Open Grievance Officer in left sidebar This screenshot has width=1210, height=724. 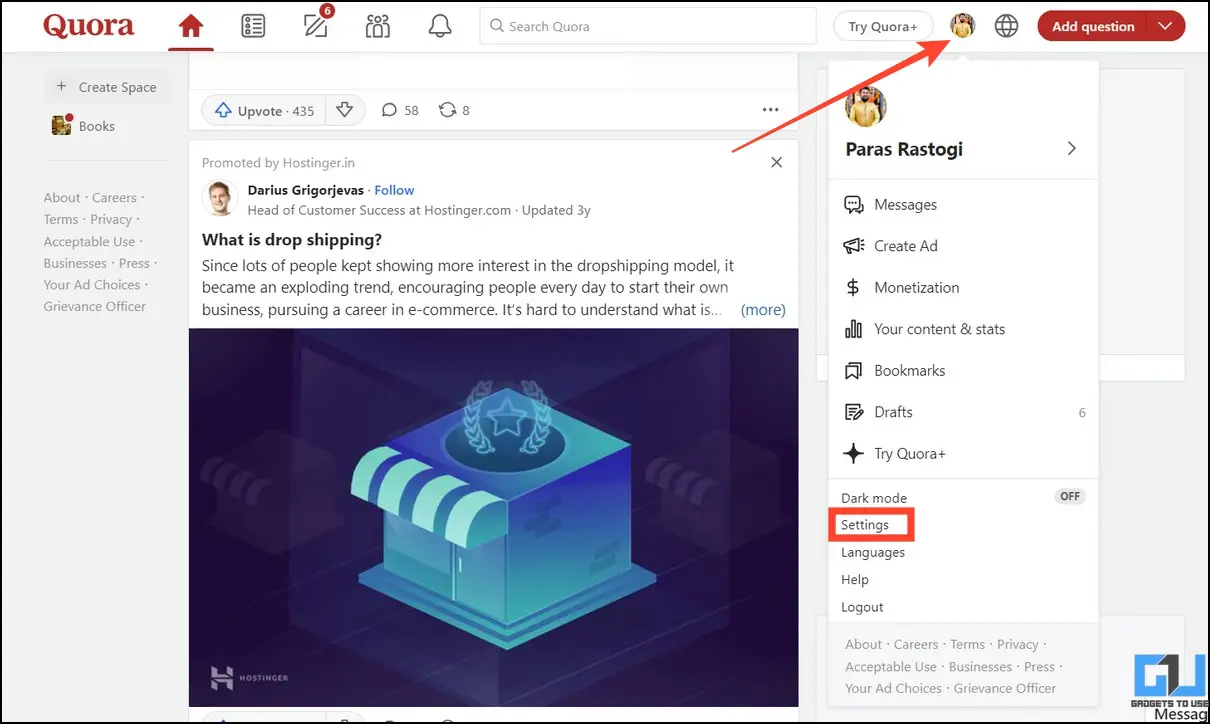tap(95, 306)
